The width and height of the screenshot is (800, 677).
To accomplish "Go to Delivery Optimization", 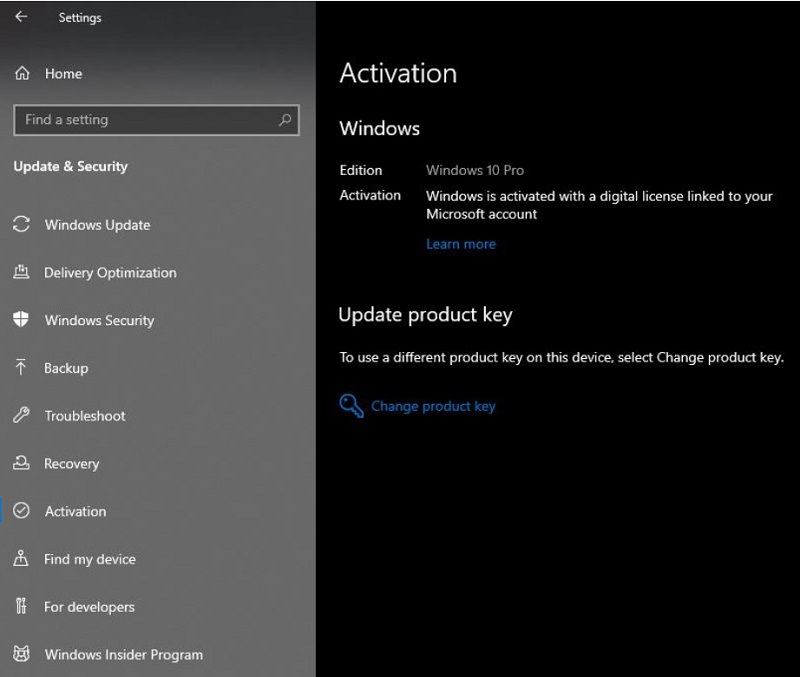I will coord(110,273).
